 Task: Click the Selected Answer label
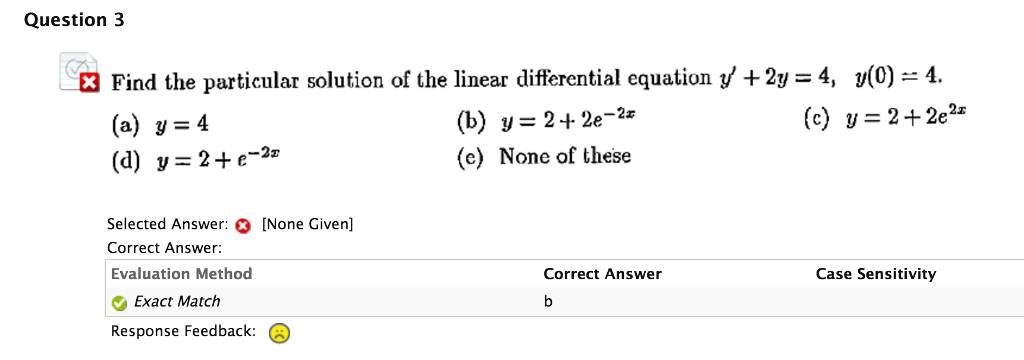click(167, 225)
